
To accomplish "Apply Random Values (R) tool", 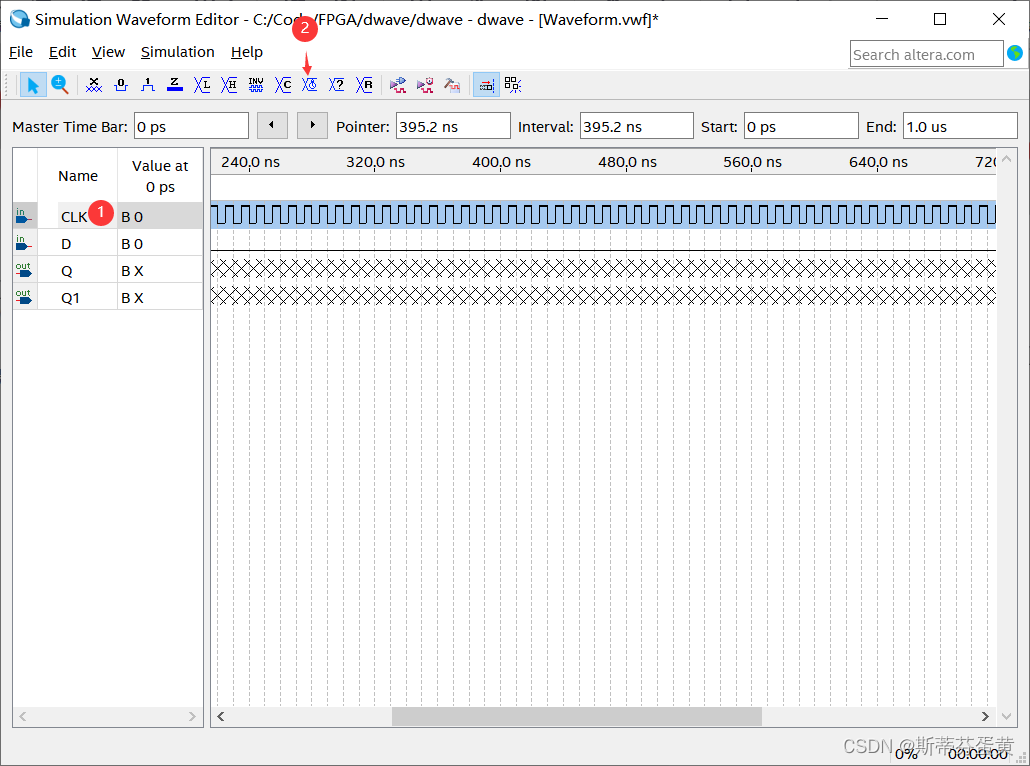I will [x=364, y=85].
